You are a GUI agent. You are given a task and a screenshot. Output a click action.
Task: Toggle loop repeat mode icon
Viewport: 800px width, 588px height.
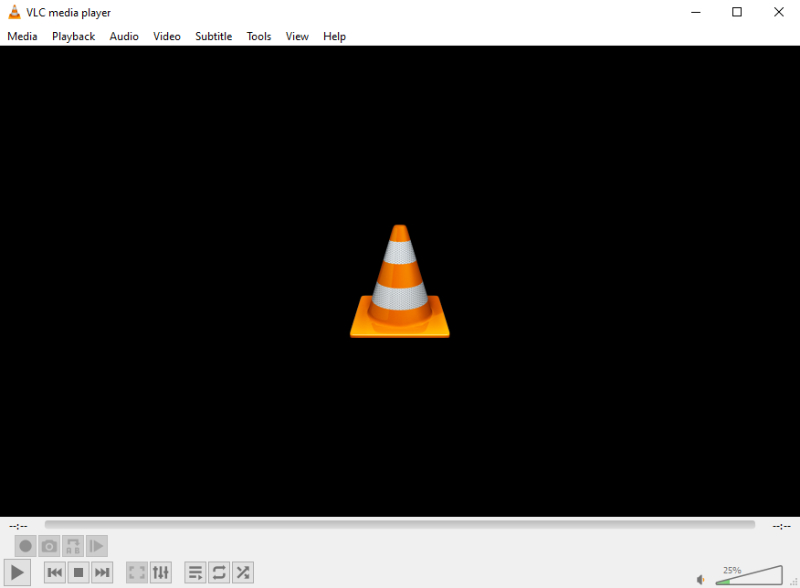click(219, 572)
